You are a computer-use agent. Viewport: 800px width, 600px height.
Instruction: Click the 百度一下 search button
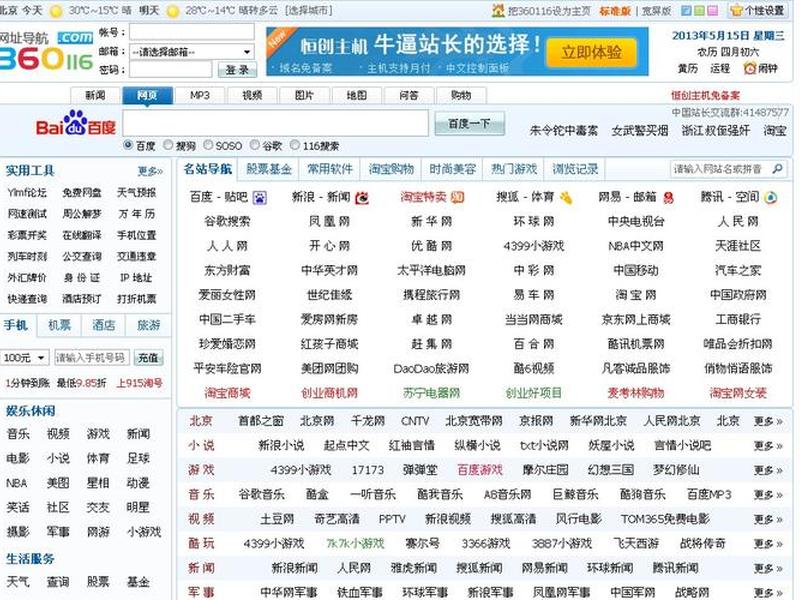469,123
